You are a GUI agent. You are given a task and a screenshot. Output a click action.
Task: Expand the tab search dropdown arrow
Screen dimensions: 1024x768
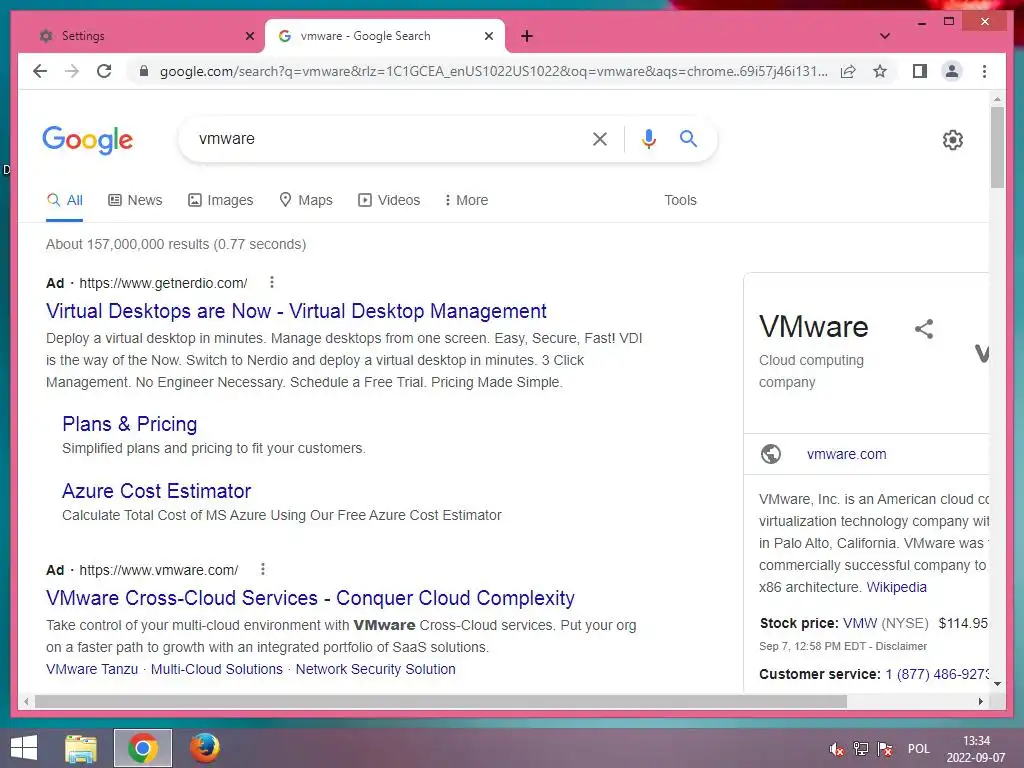pos(884,36)
